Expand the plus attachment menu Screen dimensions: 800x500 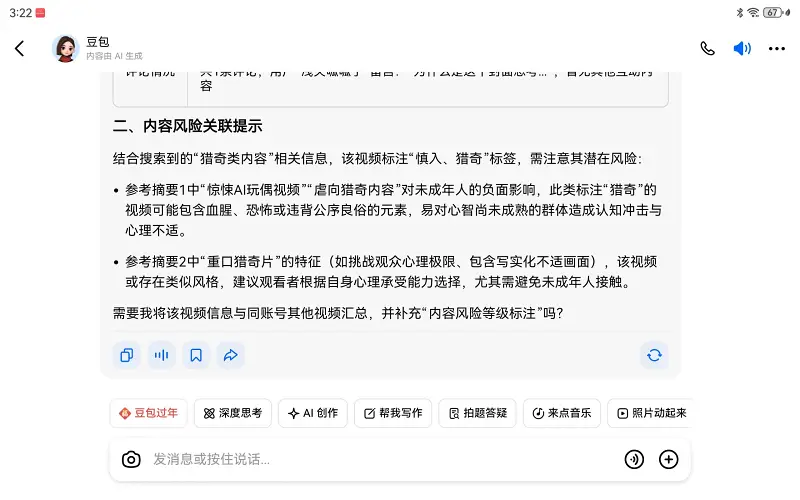click(669, 459)
